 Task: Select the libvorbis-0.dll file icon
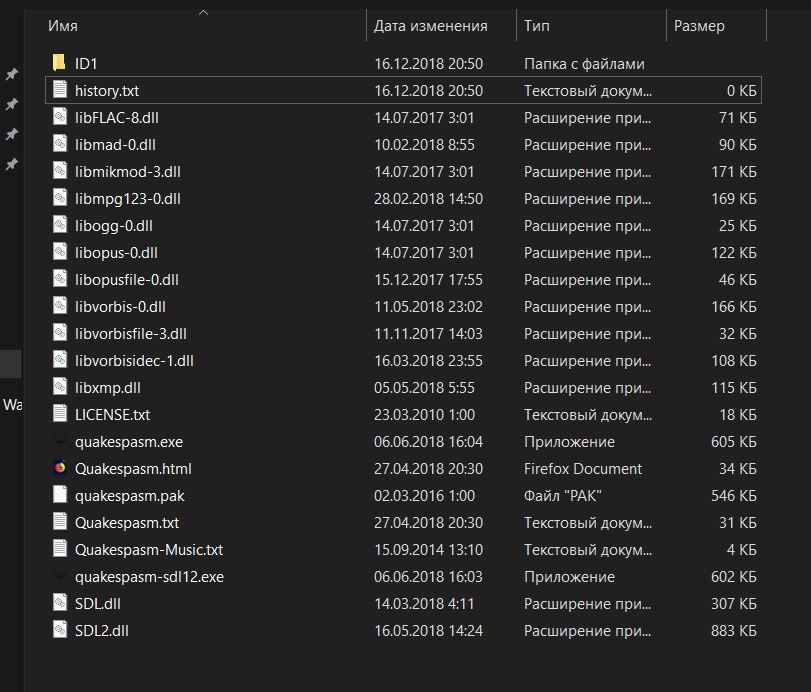59,305
